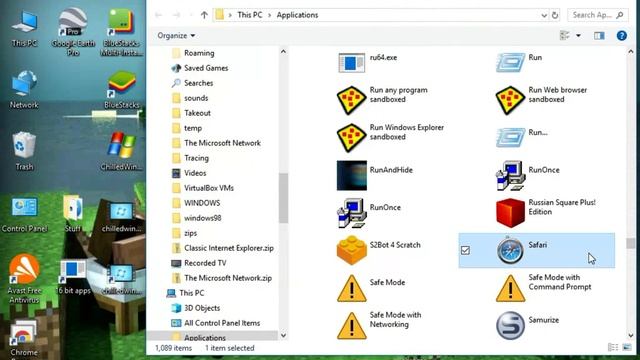Select Safe Mode with Networking icon
Screen dimensions: 640x360
pos(351,325)
